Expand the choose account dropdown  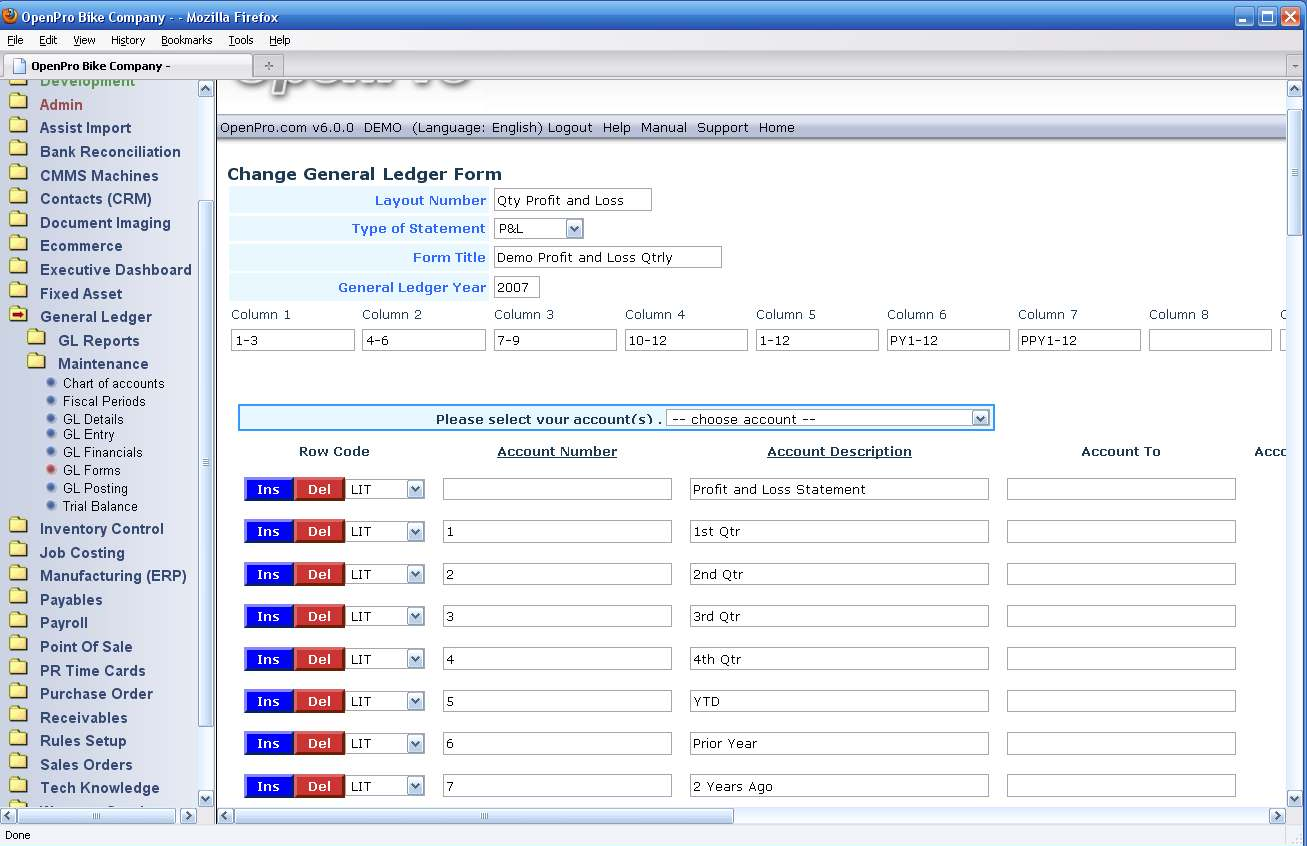[x=980, y=419]
